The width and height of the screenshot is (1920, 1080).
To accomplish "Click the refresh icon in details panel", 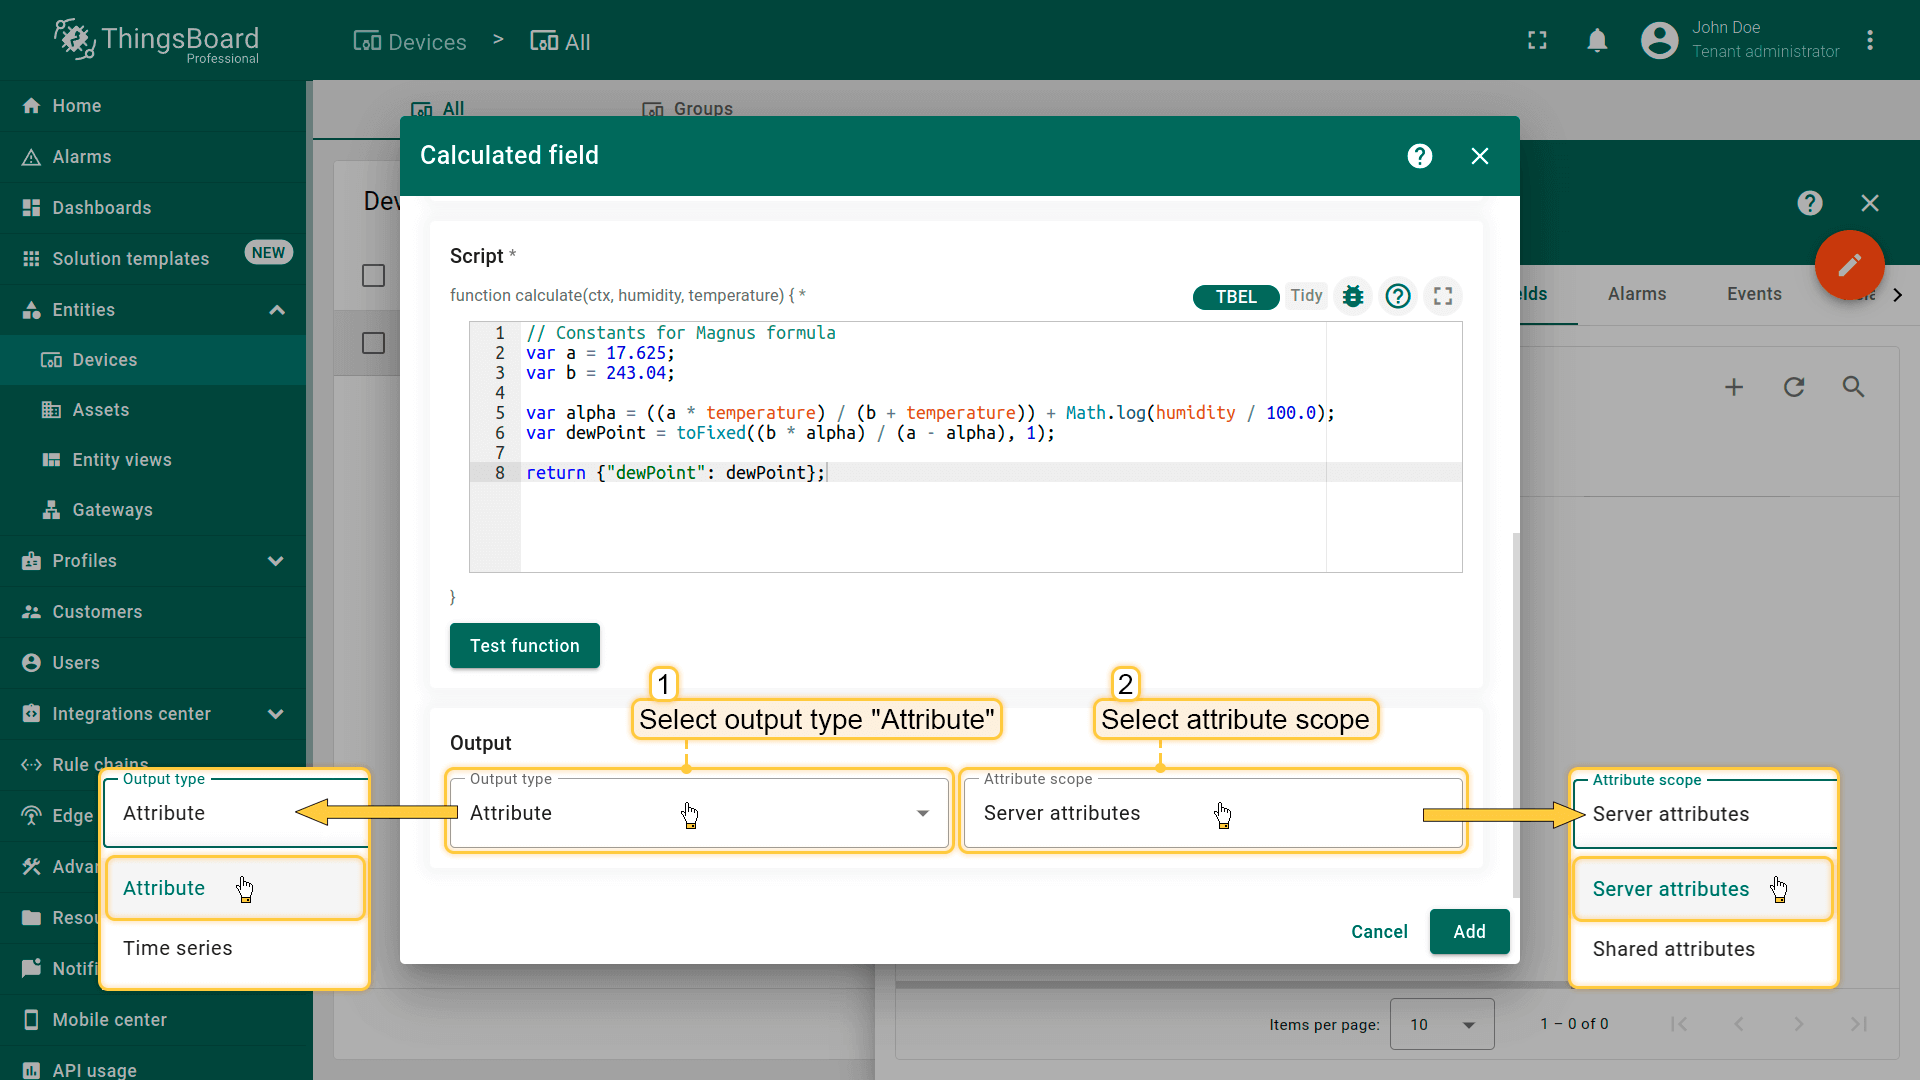I will pos(1794,387).
